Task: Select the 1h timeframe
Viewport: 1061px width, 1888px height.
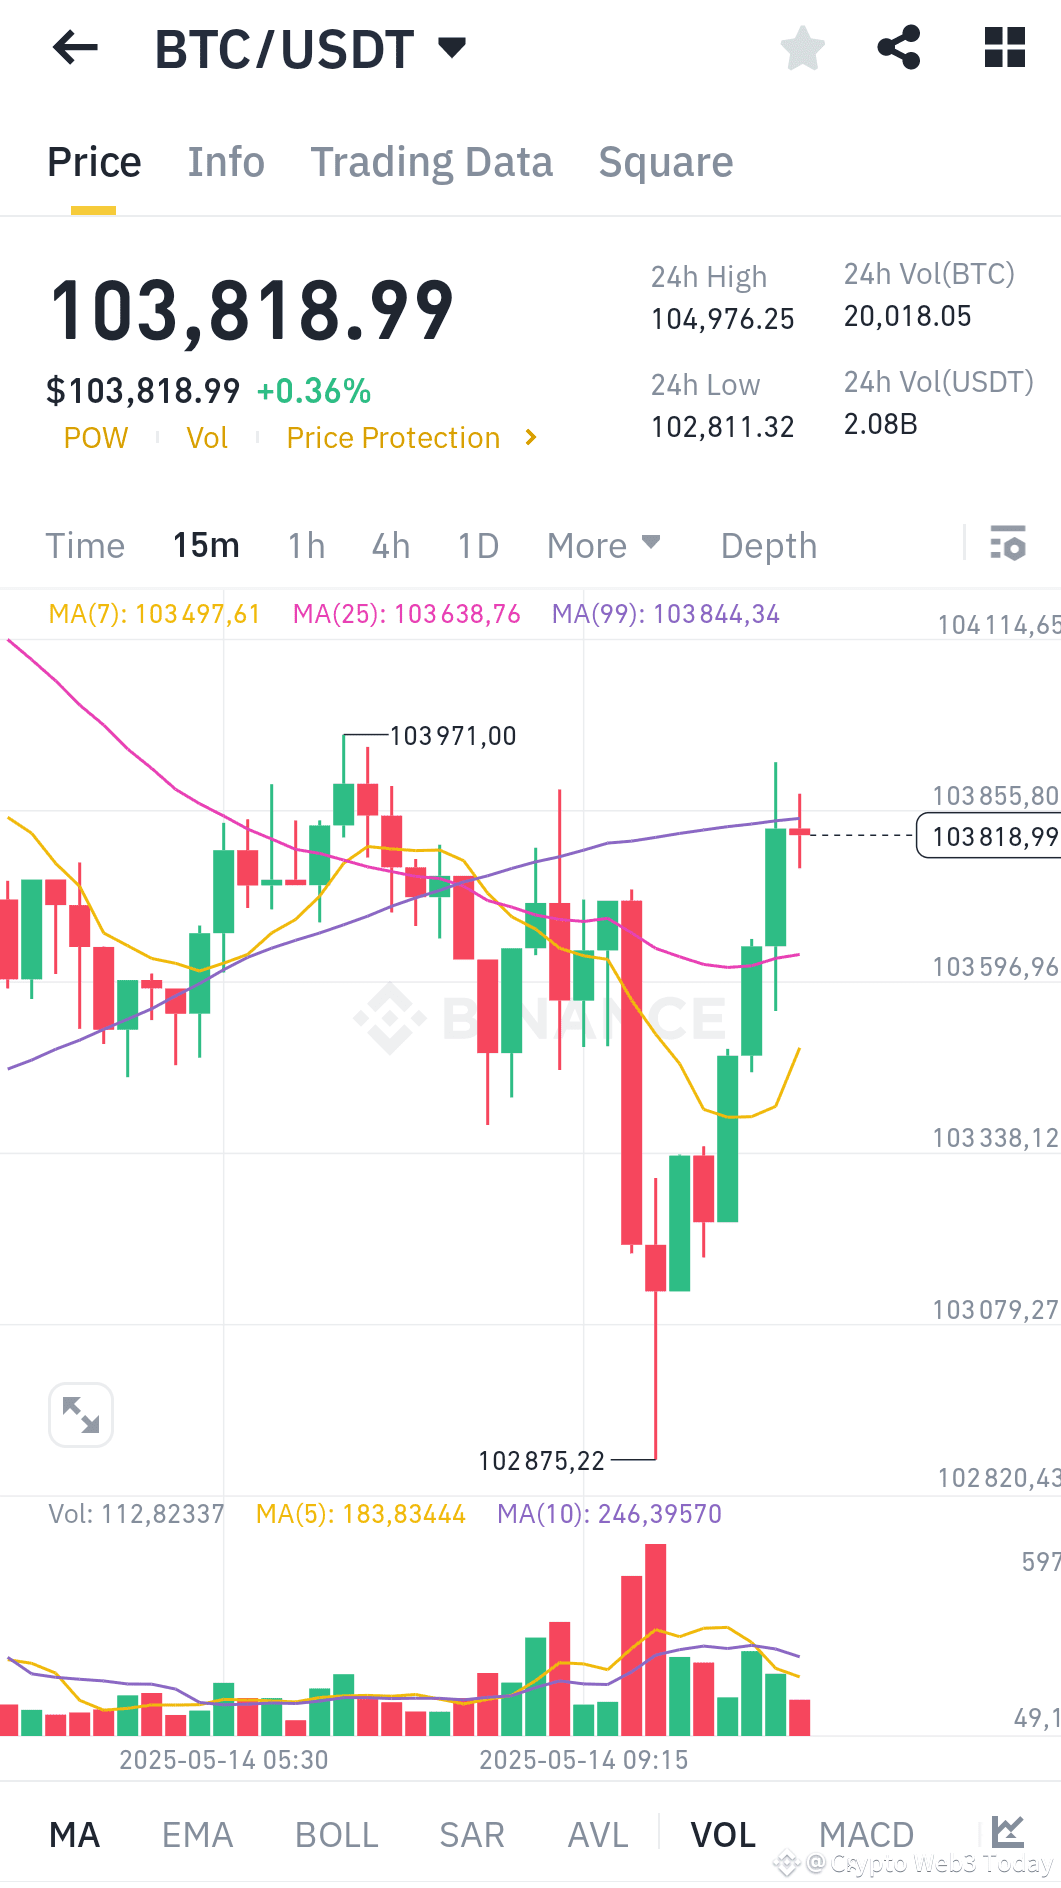Action: click(x=306, y=545)
